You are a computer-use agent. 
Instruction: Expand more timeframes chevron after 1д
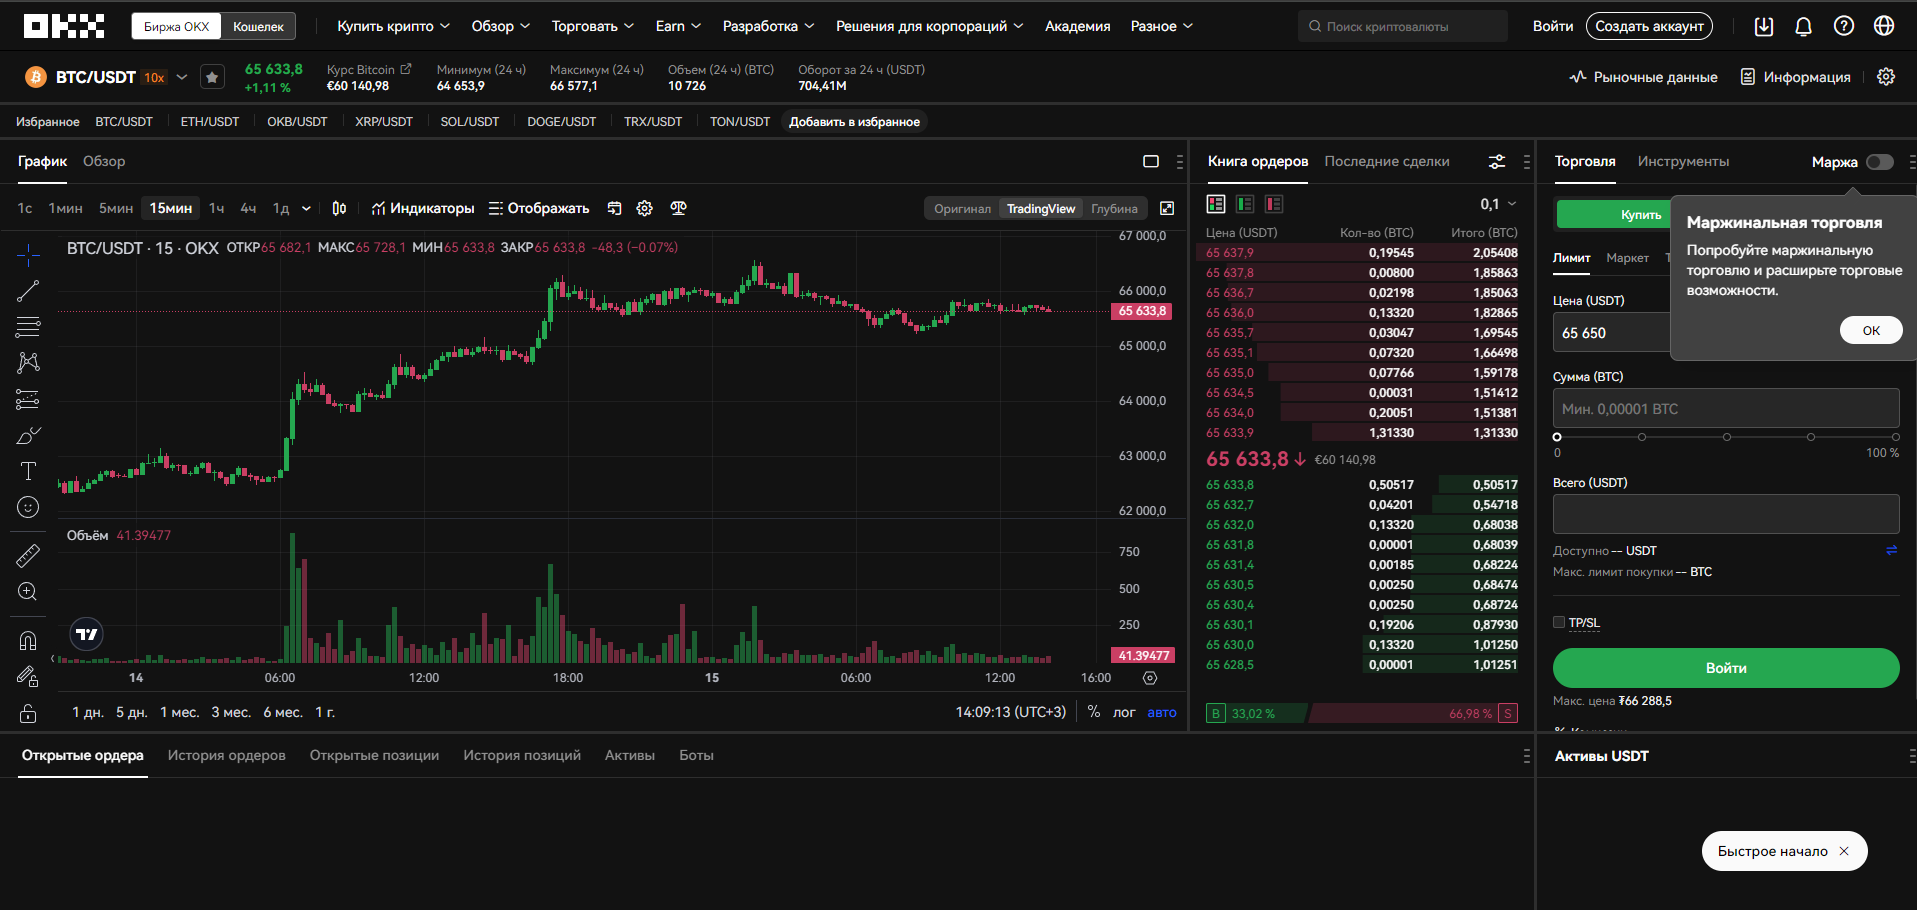(306, 208)
